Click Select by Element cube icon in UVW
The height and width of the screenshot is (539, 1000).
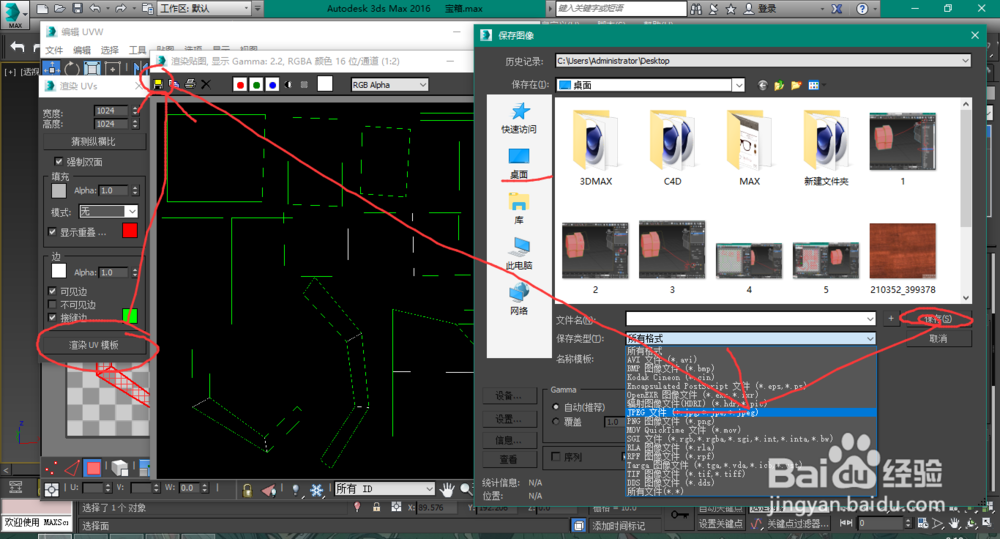click(119, 469)
